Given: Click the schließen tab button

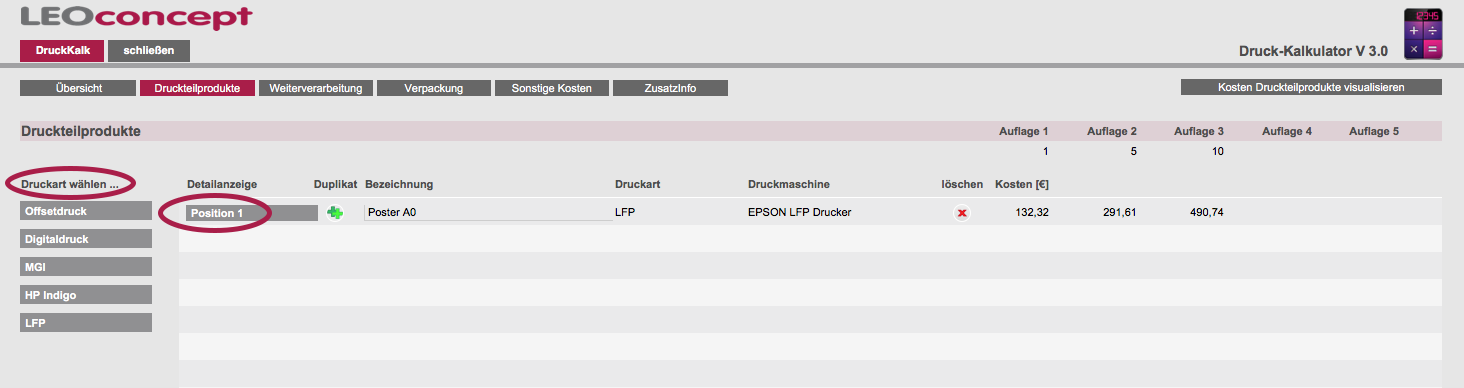Looking at the screenshot, I should pyautogui.click(x=149, y=51).
